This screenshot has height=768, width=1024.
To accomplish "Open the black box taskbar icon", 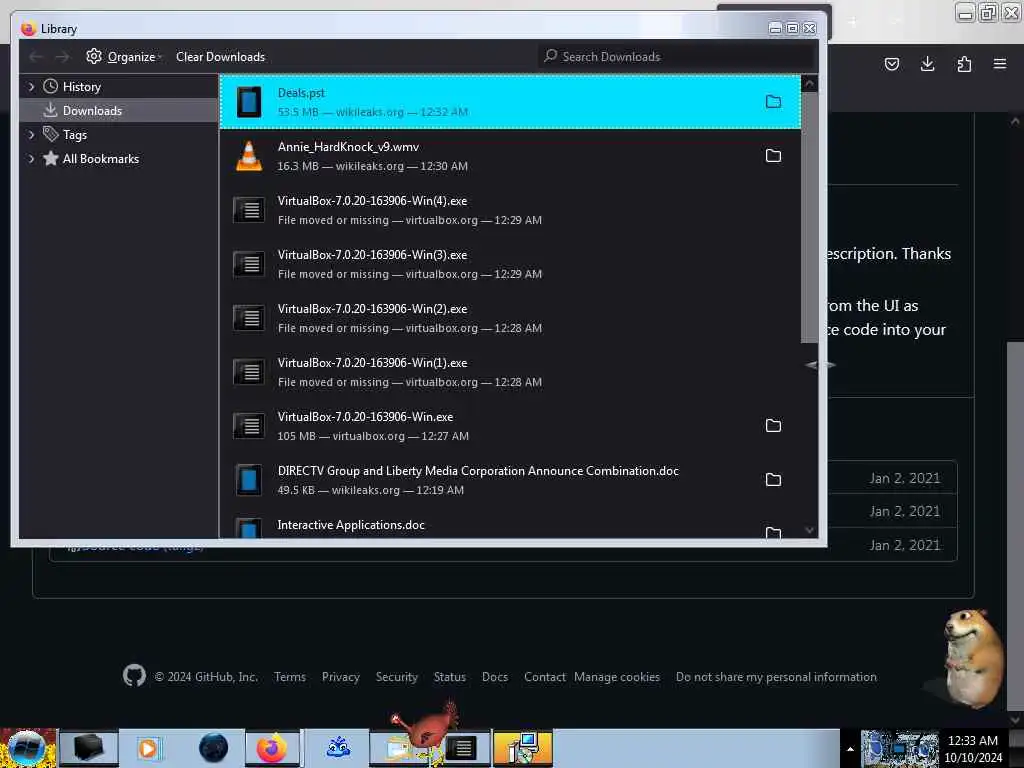I will point(89,748).
